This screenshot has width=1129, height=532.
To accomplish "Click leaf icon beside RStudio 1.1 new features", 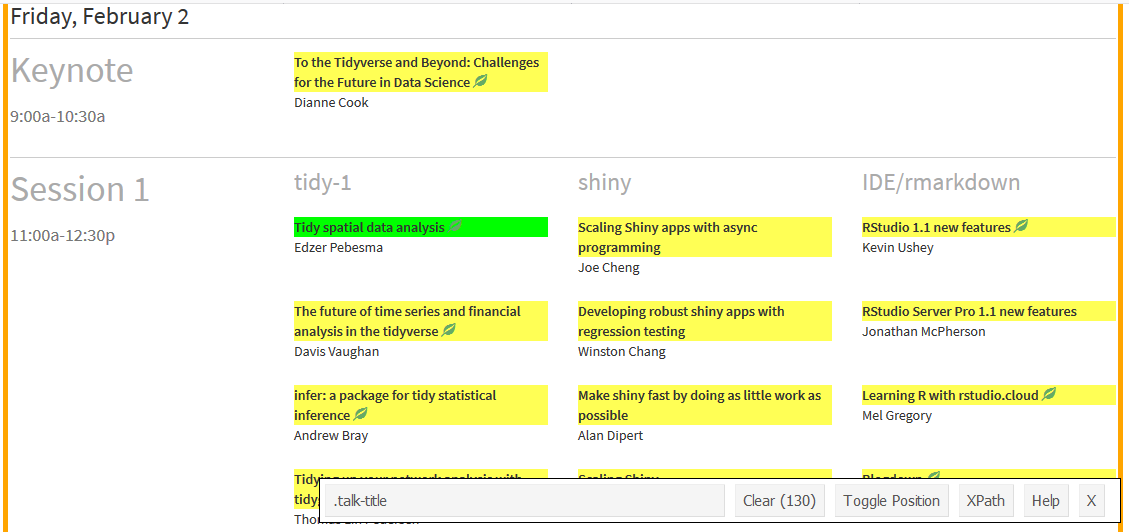I will (1021, 227).
